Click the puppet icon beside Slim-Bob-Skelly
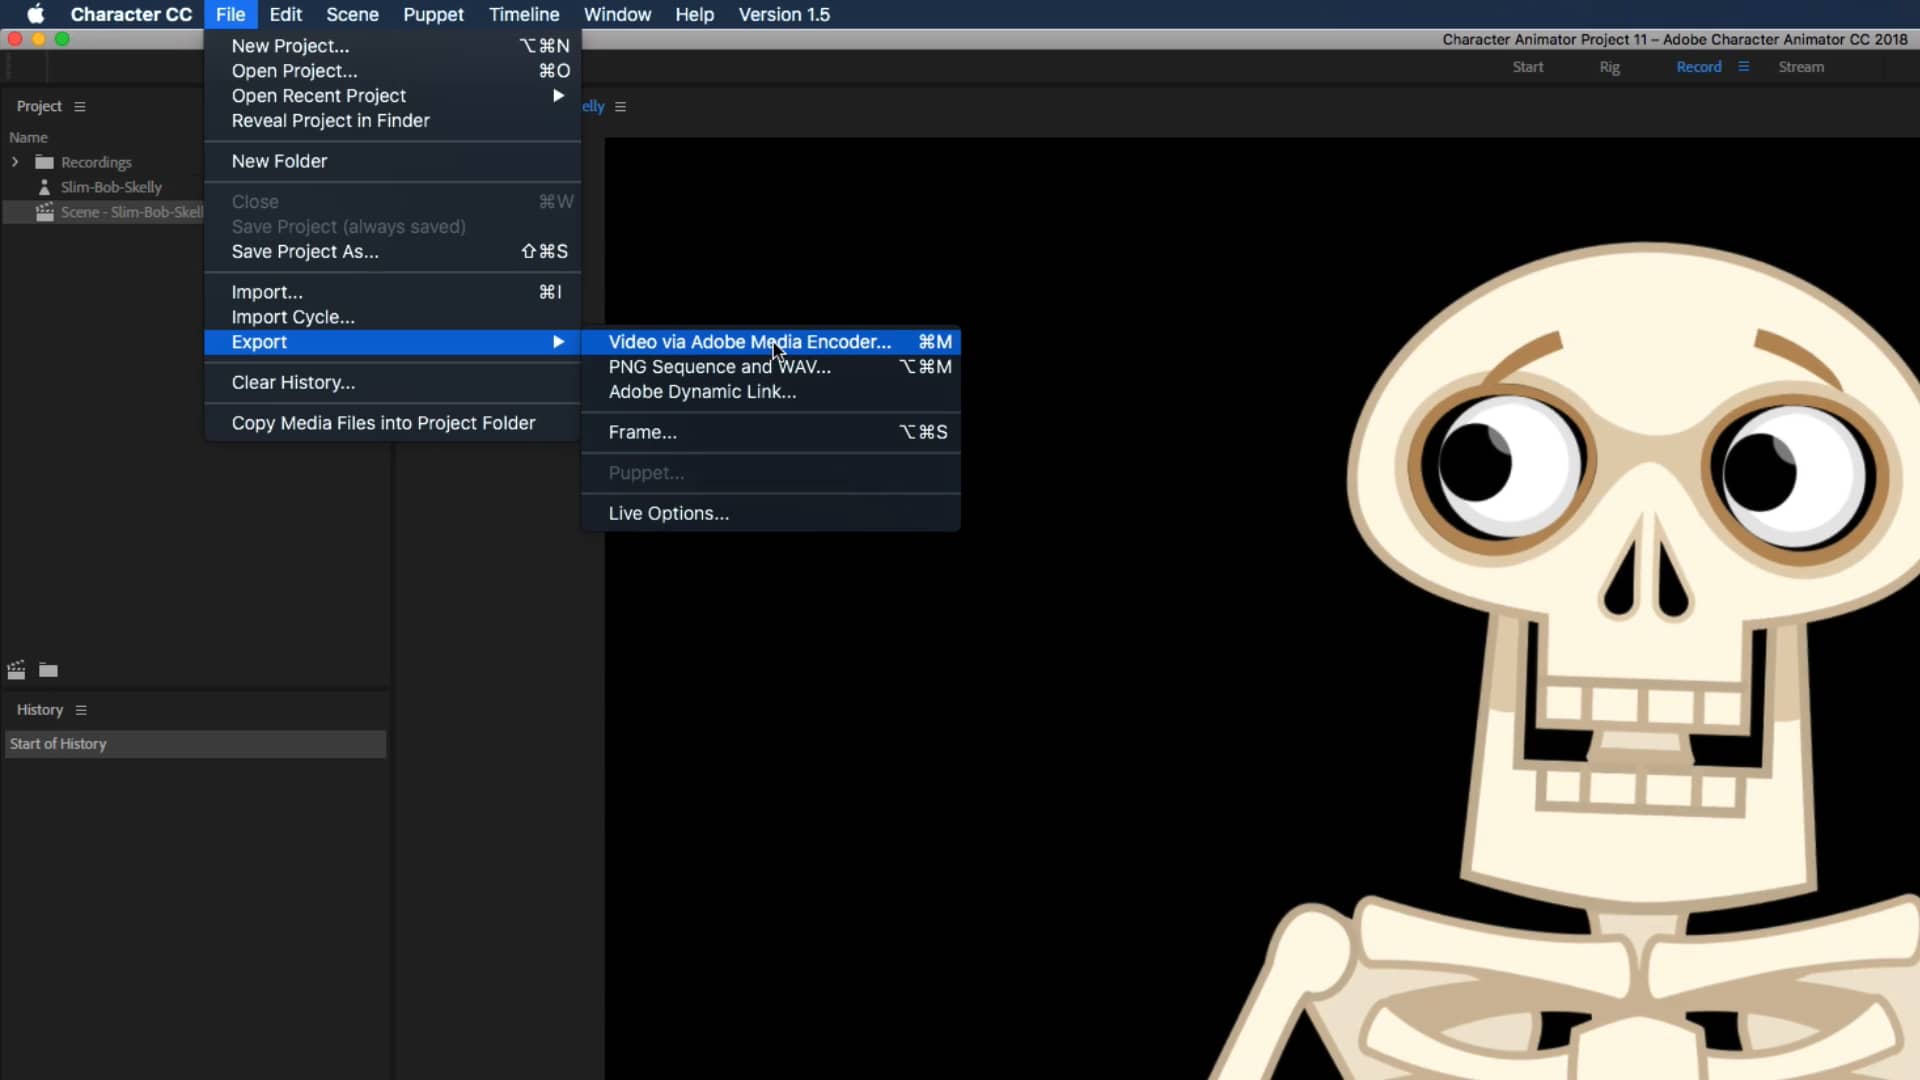Image resolution: width=1920 pixels, height=1080 pixels. click(x=44, y=187)
